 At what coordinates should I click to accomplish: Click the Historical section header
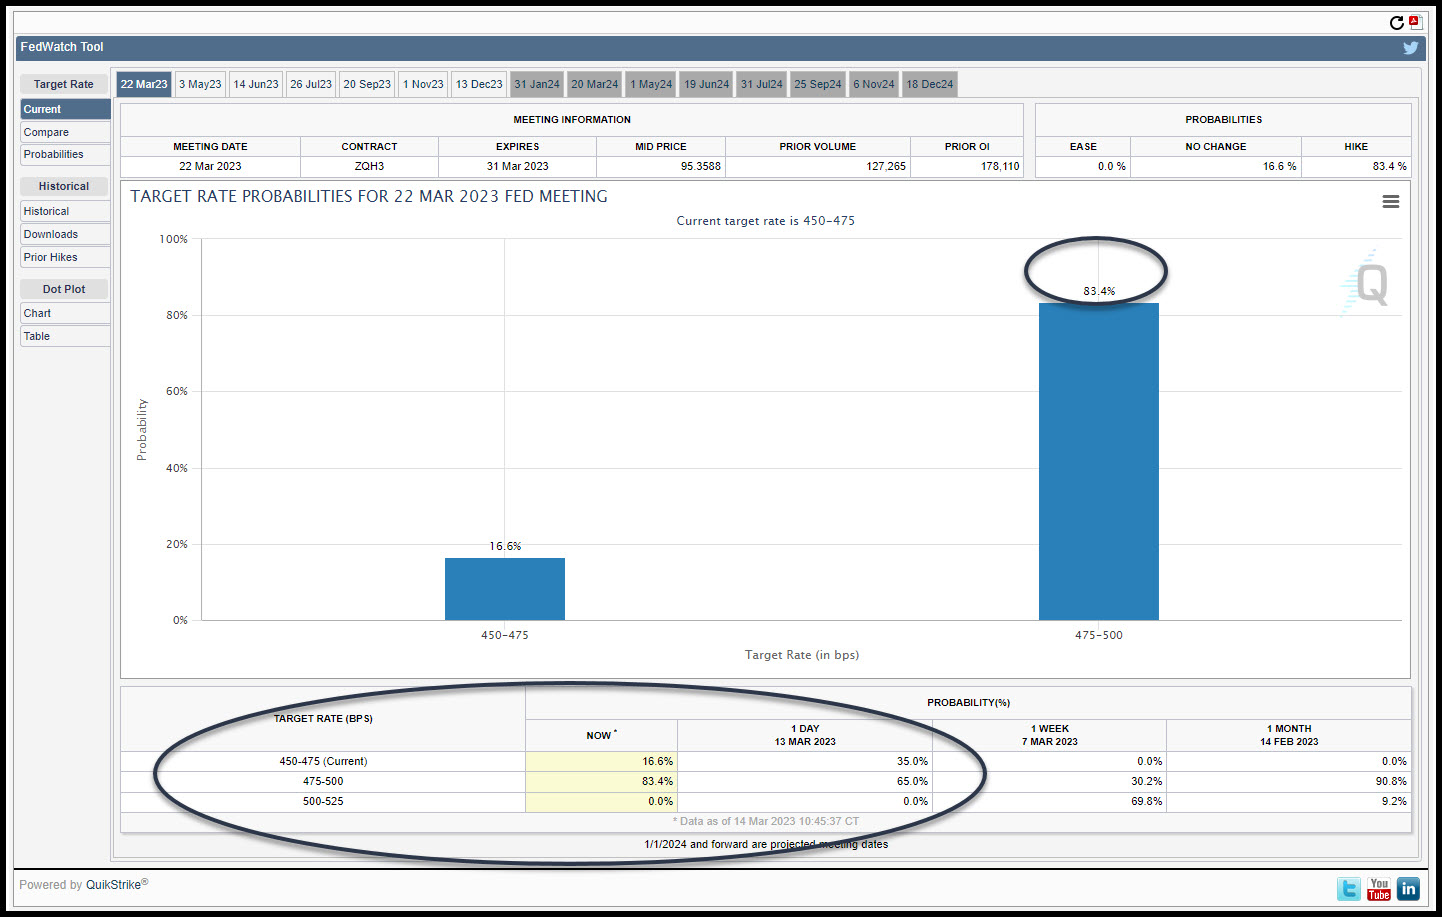coord(64,186)
